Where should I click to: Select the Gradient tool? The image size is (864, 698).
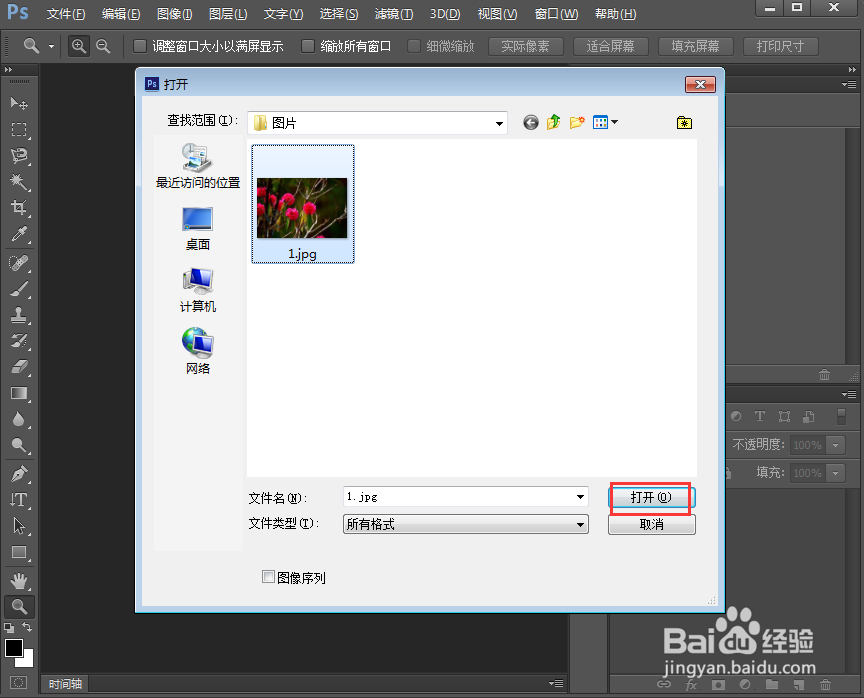coord(18,392)
